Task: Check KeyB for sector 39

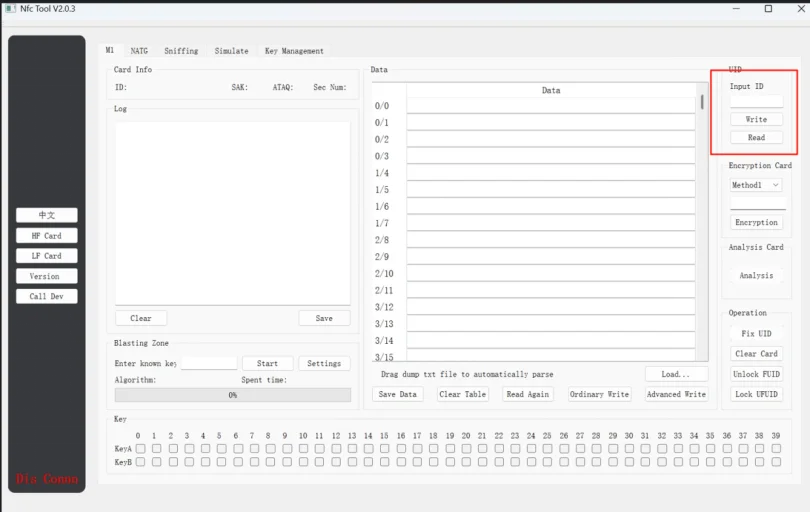Action: pos(776,462)
